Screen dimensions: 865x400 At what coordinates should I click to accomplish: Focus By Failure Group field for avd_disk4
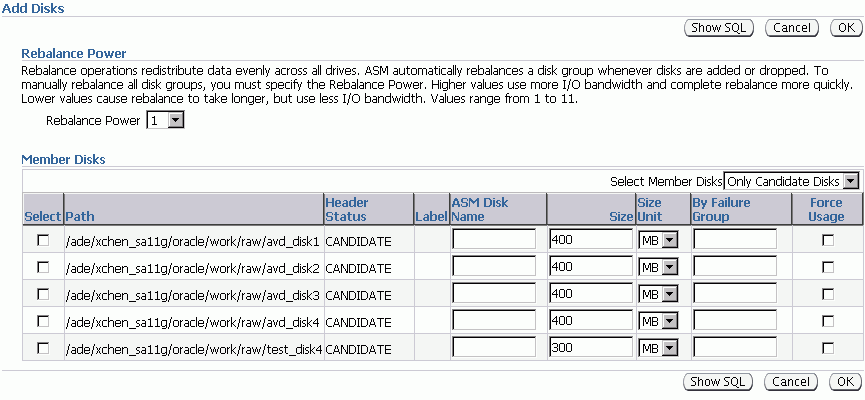(x=735, y=321)
